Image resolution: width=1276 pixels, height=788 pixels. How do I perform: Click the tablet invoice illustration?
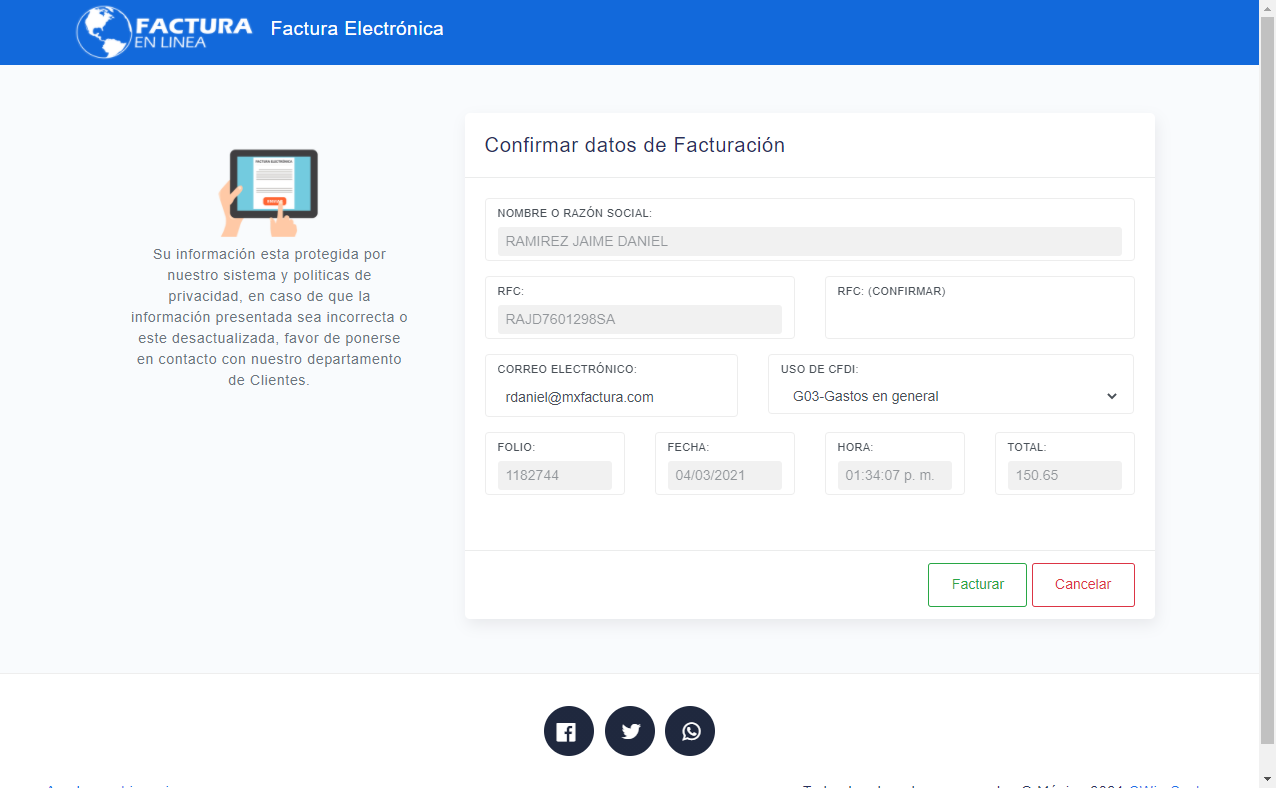coord(268,192)
